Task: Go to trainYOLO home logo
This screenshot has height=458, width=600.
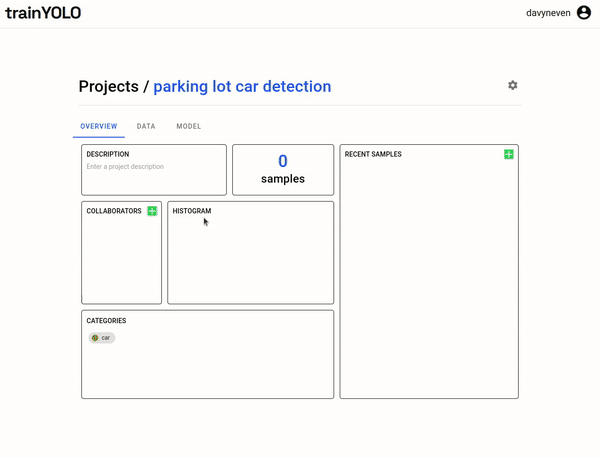Action: (x=43, y=13)
